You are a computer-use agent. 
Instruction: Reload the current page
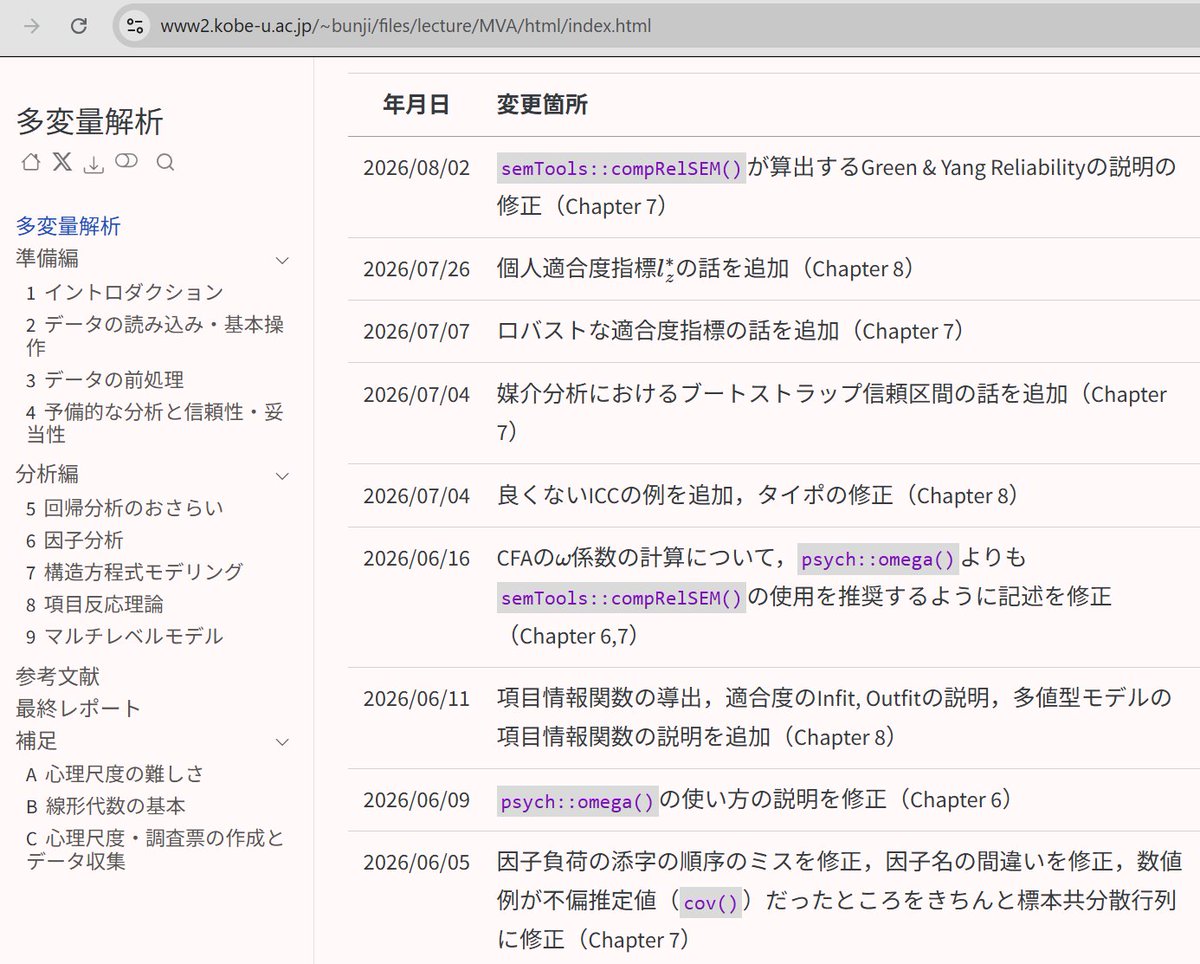78,26
